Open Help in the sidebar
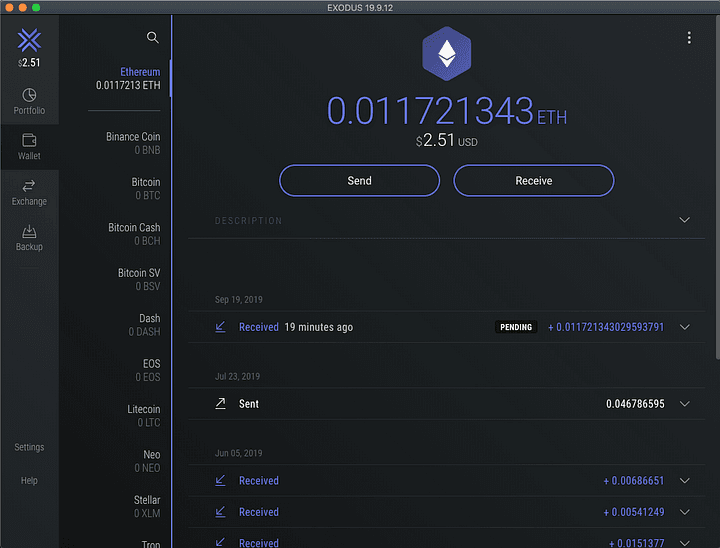Viewport: 720px width, 548px height. [x=29, y=480]
